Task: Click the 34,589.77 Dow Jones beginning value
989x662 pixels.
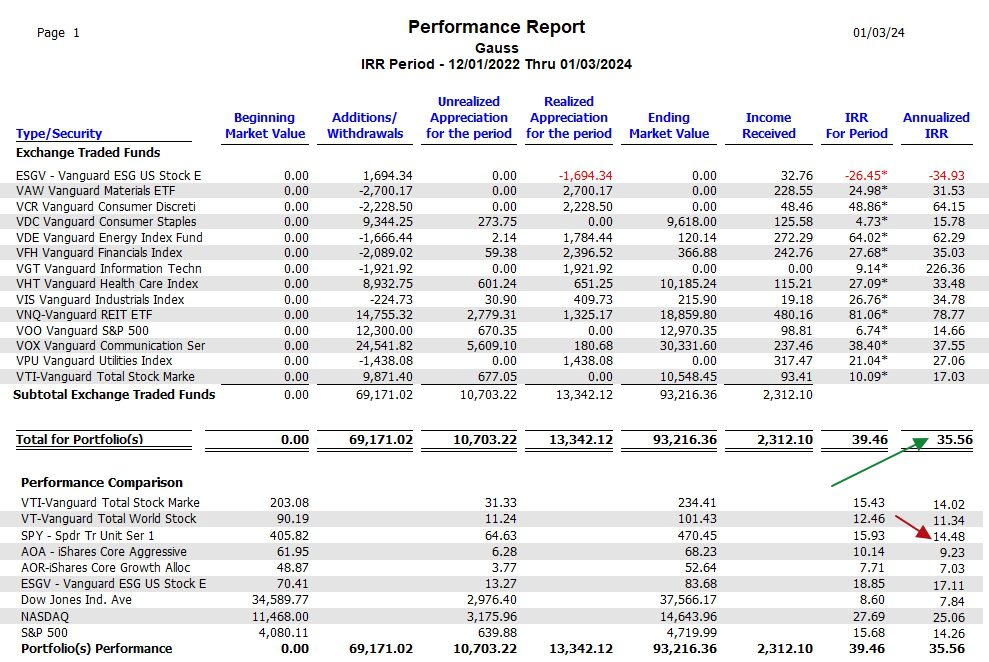Action: click(x=280, y=600)
